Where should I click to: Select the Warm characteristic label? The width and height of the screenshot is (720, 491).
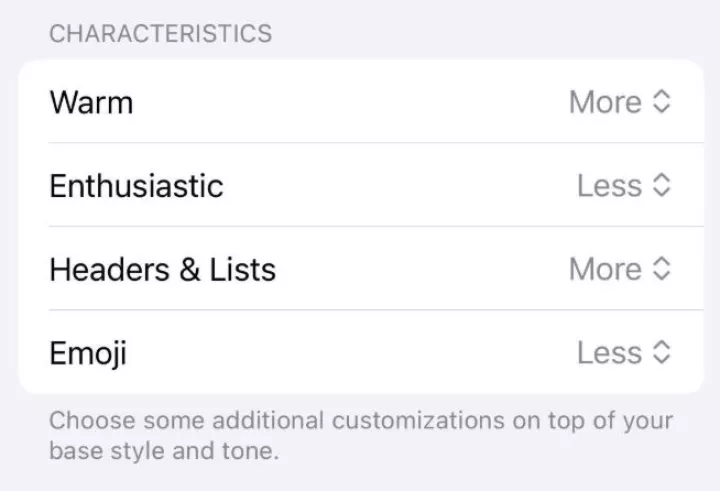pos(91,102)
